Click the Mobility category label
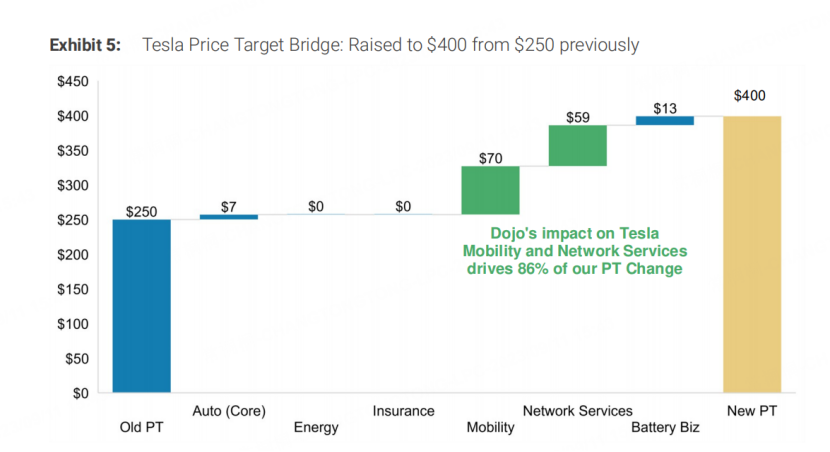Screen dimensions: 830x452 pyautogui.click(x=490, y=428)
